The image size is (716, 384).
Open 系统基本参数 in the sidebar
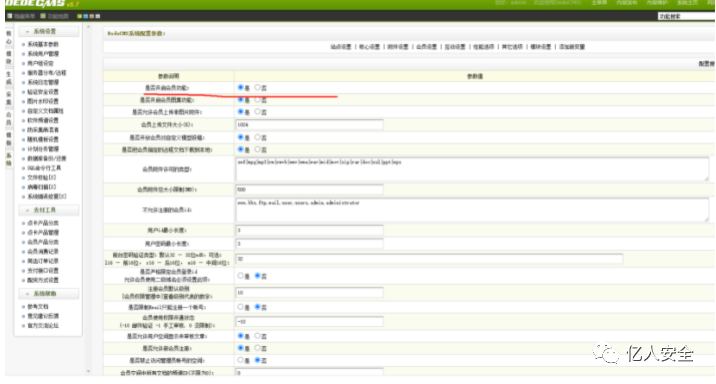coord(43,44)
